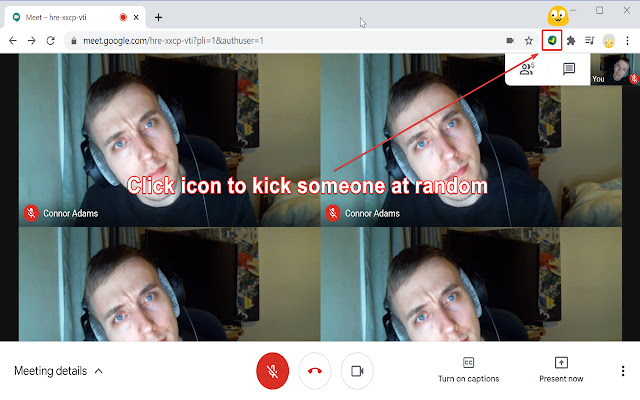Click the bottom-left participant video tile
The height and width of the screenshot is (400, 640).
click(x=169, y=284)
